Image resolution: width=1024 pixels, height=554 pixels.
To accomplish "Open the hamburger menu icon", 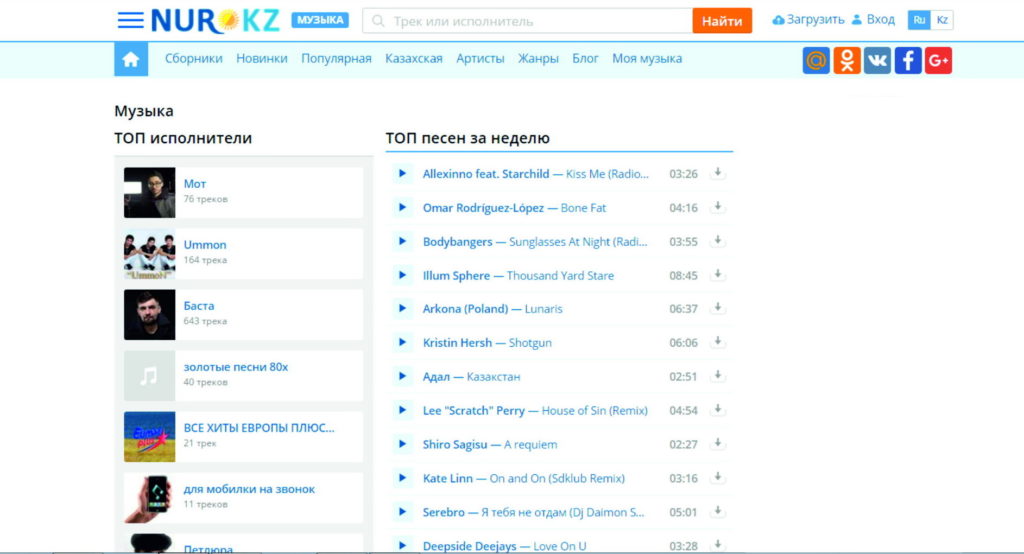I will 130,20.
